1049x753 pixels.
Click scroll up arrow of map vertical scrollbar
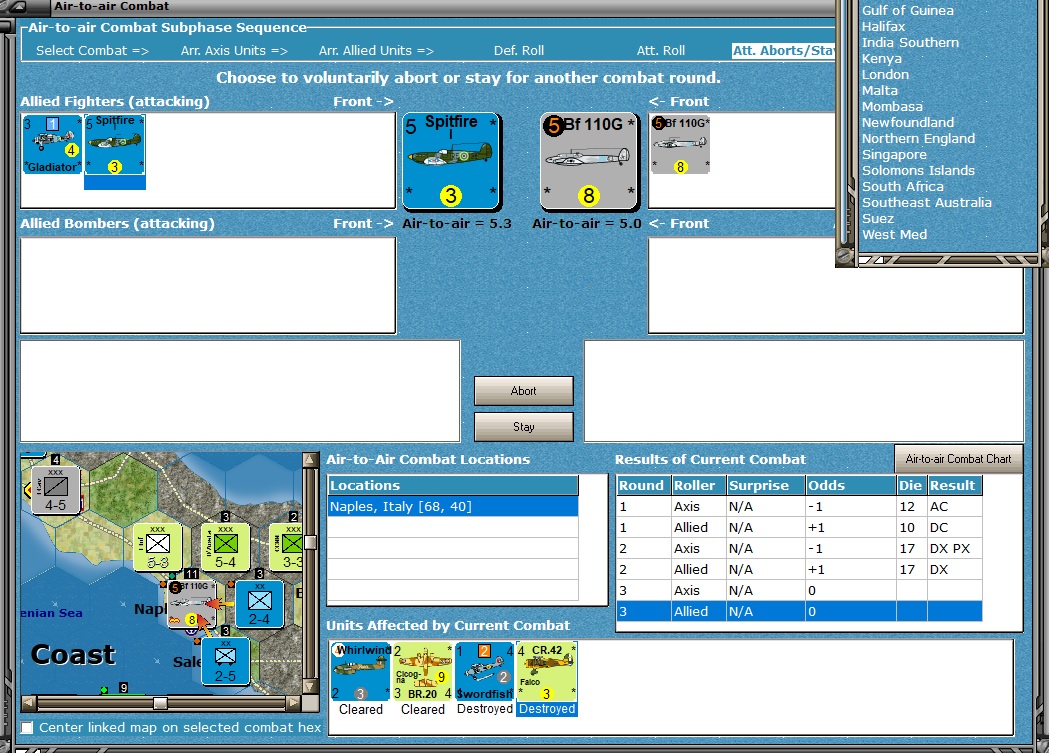click(x=310, y=459)
